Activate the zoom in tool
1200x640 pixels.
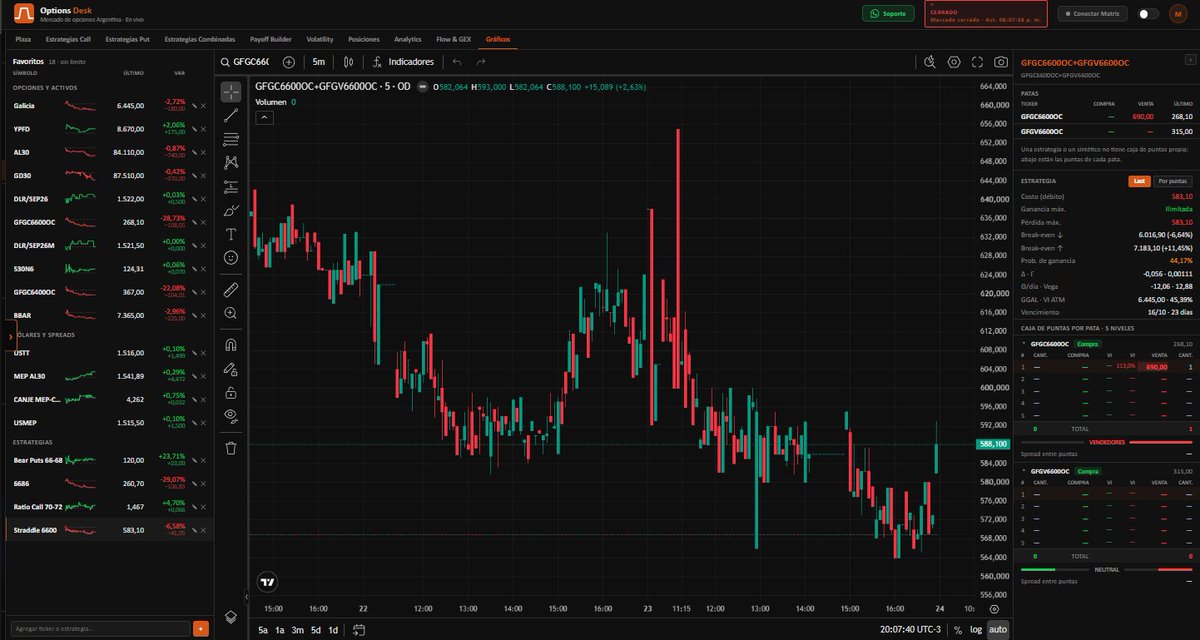(231, 313)
